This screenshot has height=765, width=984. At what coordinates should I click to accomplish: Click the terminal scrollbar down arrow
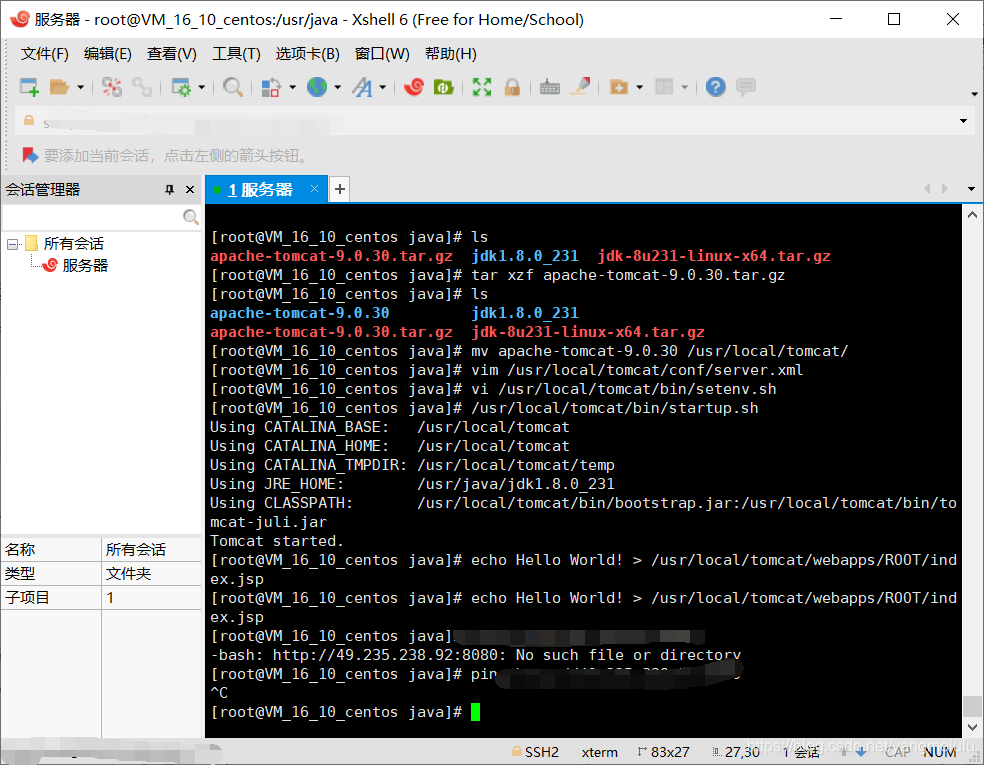(x=972, y=727)
